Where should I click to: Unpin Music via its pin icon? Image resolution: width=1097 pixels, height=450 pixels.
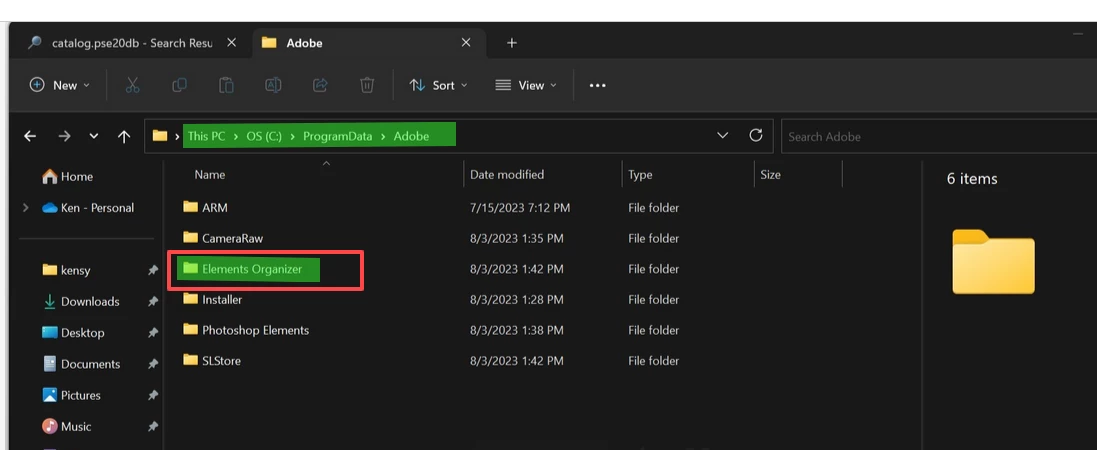(153, 426)
